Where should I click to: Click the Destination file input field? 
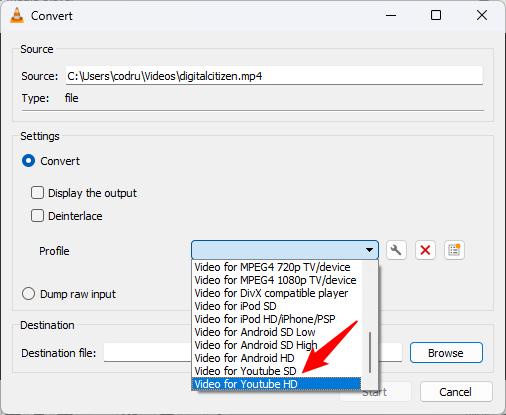(253, 352)
